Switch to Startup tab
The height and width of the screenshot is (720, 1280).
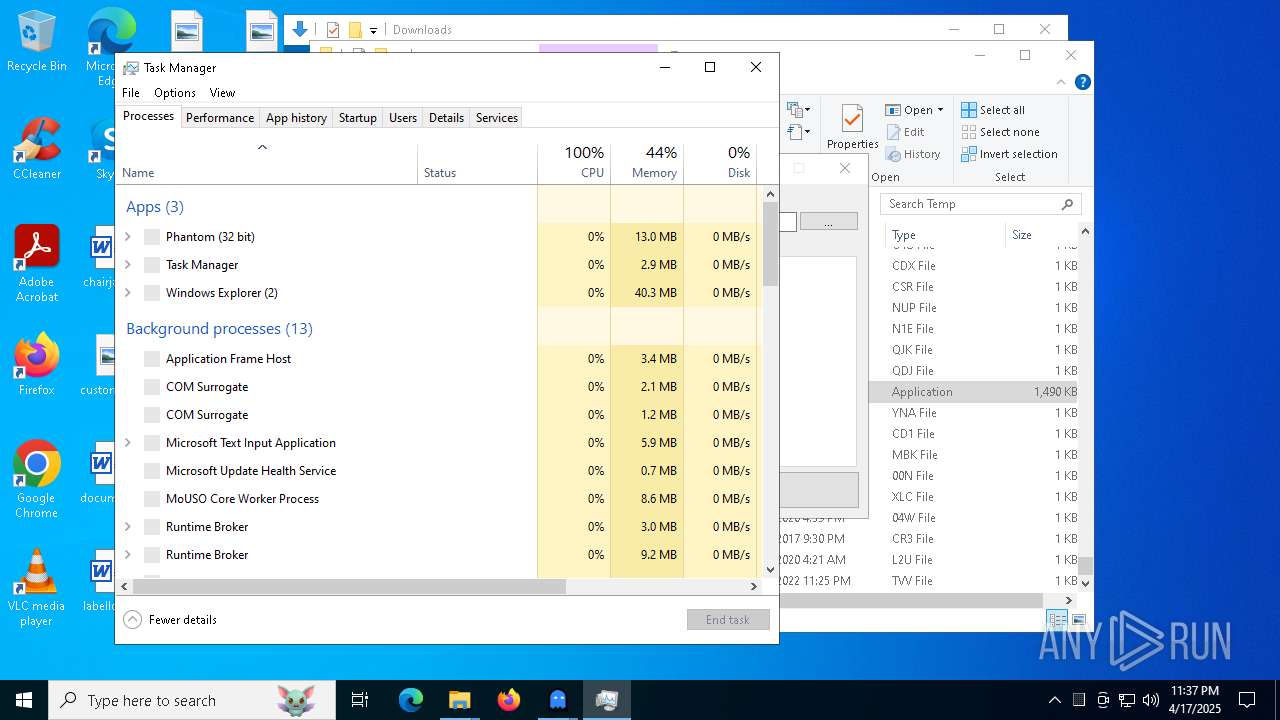[x=357, y=118]
